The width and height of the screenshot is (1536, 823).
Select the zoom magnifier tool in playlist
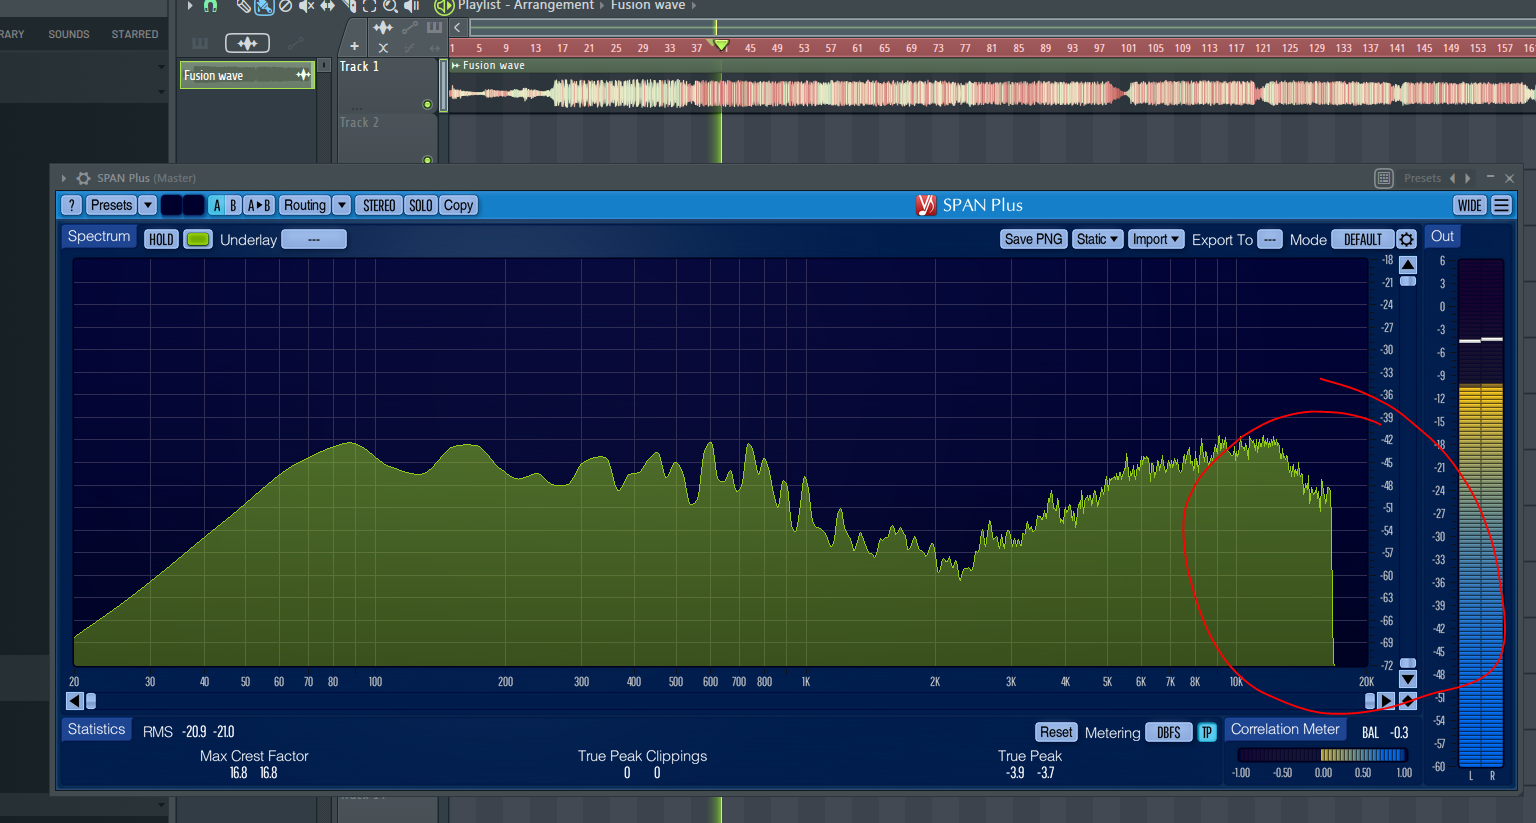click(390, 6)
